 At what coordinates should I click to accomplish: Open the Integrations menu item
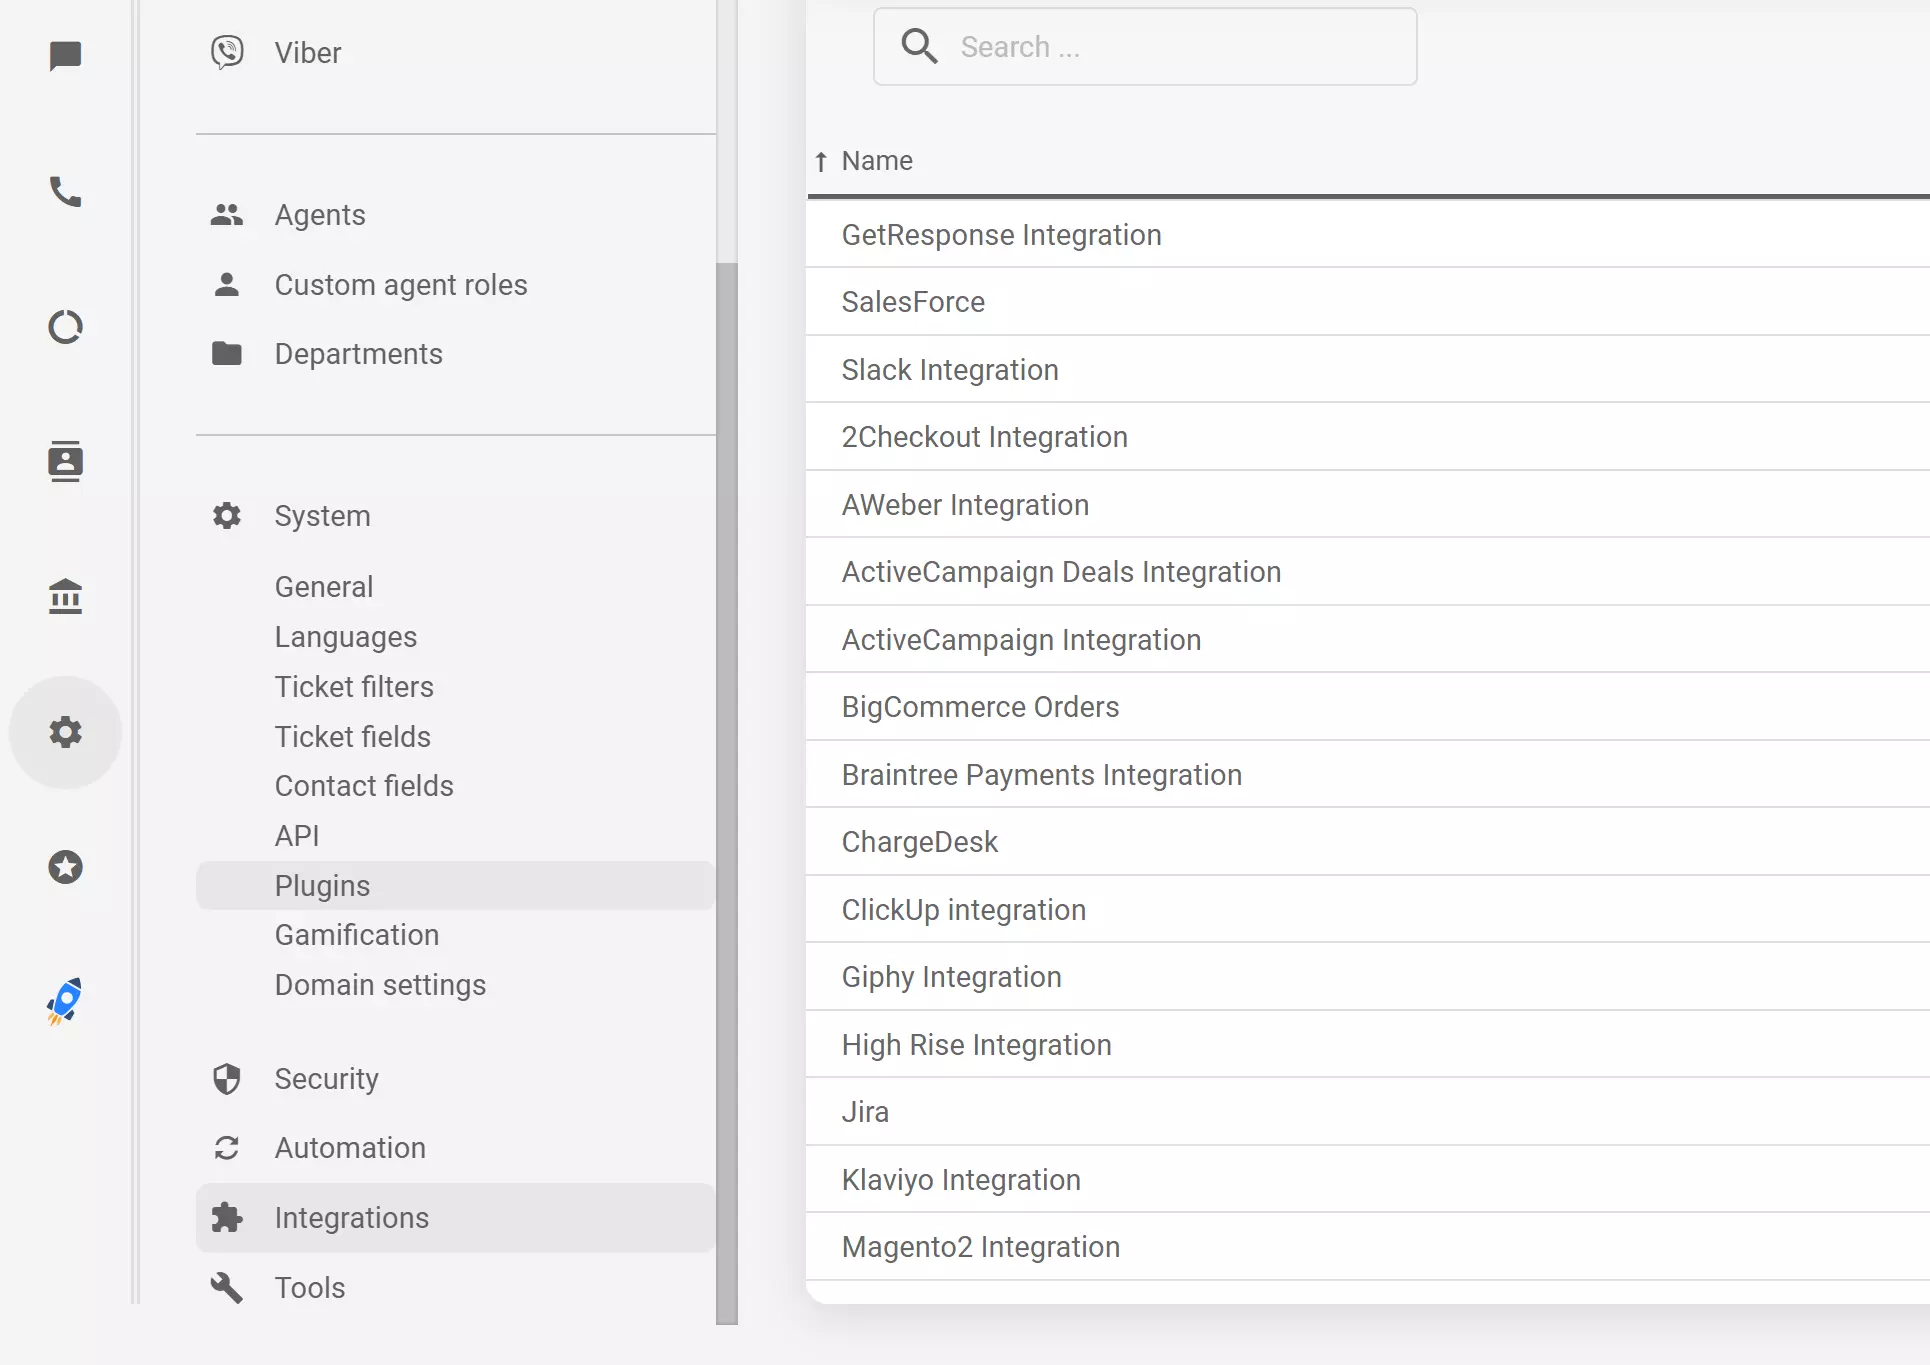click(x=351, y=1217)
